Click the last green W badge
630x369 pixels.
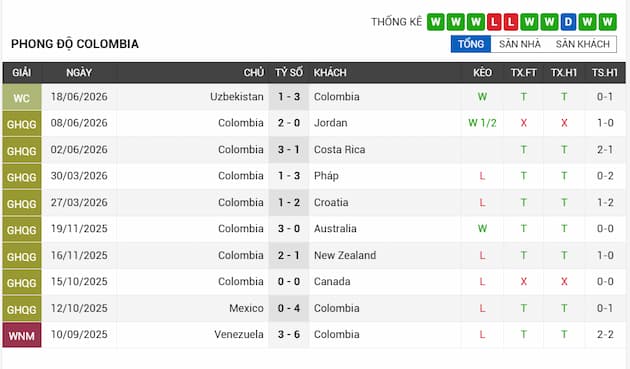[x=608, y=22]
